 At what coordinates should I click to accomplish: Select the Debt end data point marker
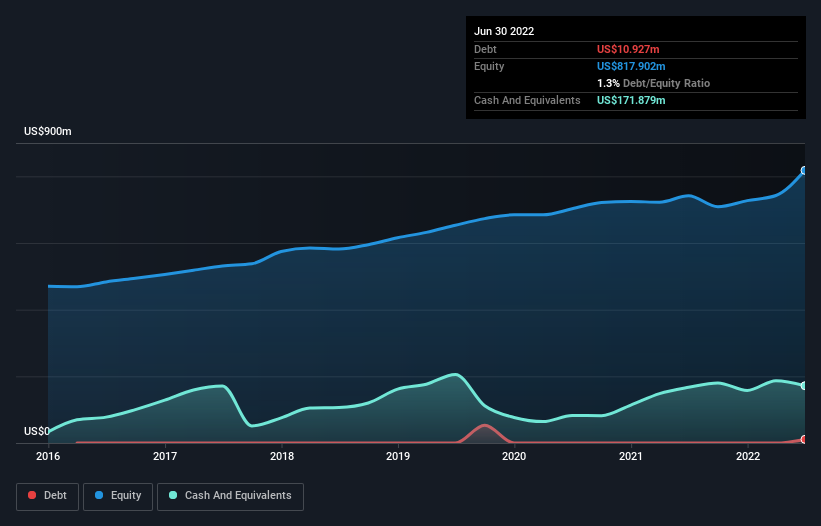(x=804, y=440)
